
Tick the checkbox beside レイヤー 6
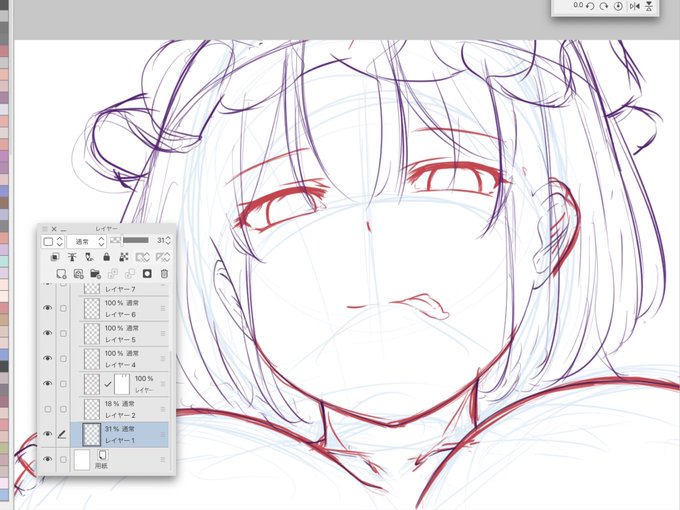63,308
